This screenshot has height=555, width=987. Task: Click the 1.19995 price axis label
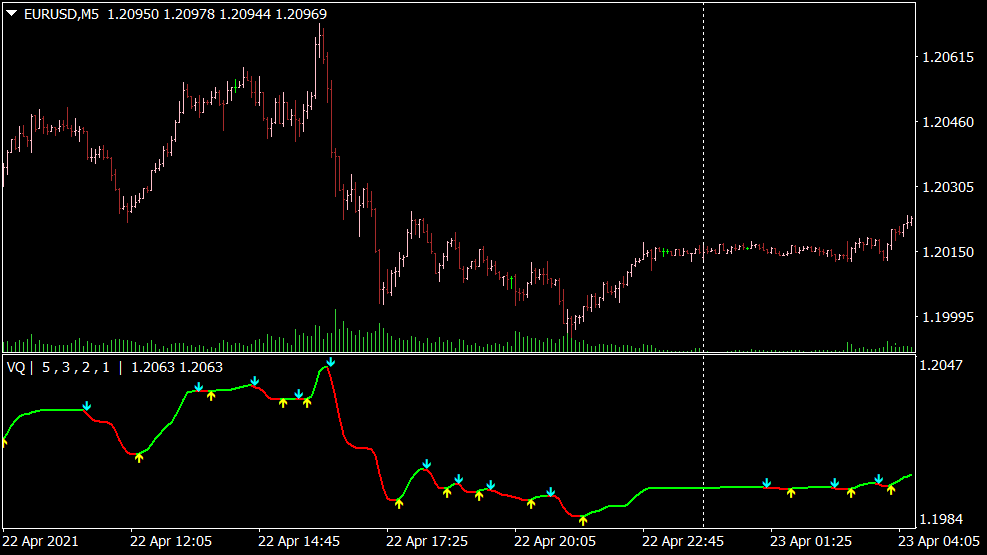click(x=948, y=317)
